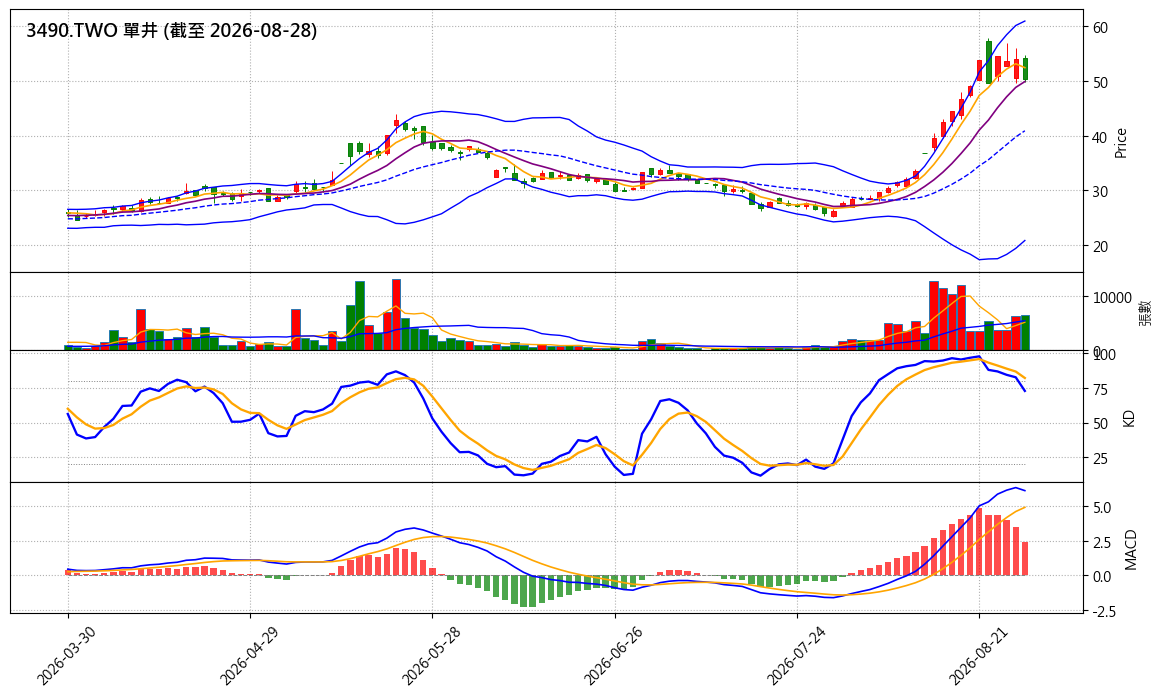The height and width of the screenshot is (698, 1163).
Task: Click the Price axis label
Action: click(1121, 143)
